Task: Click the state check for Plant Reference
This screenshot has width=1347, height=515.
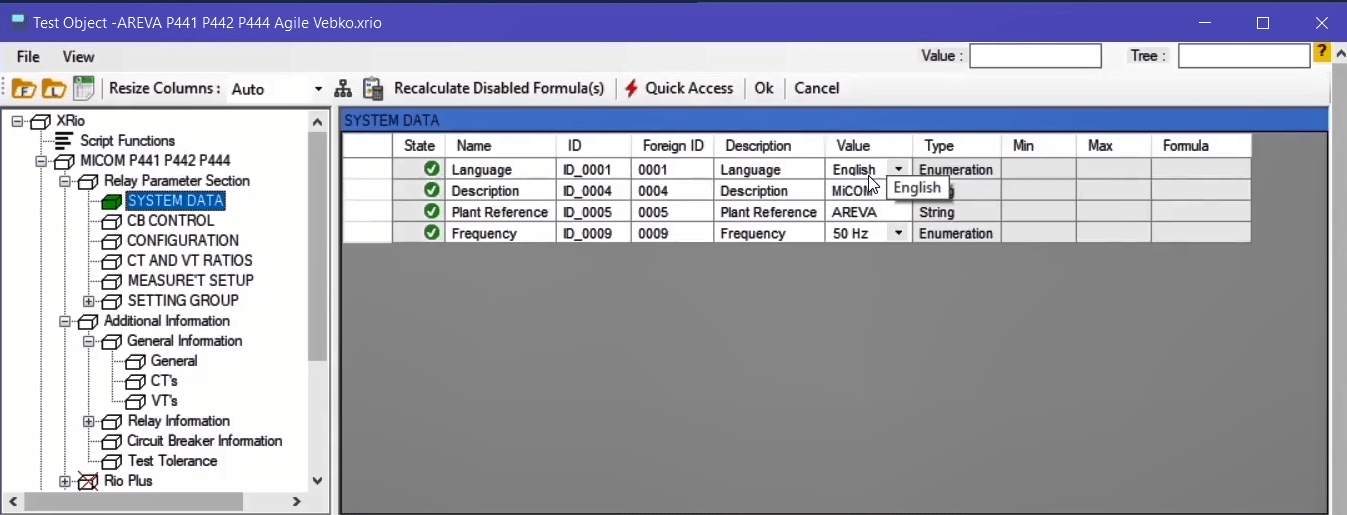Action: point(431,212)
